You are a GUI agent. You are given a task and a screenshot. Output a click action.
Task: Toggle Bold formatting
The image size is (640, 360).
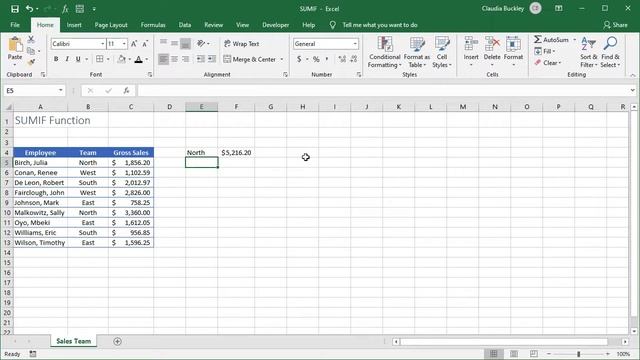(x=56, y=59)
